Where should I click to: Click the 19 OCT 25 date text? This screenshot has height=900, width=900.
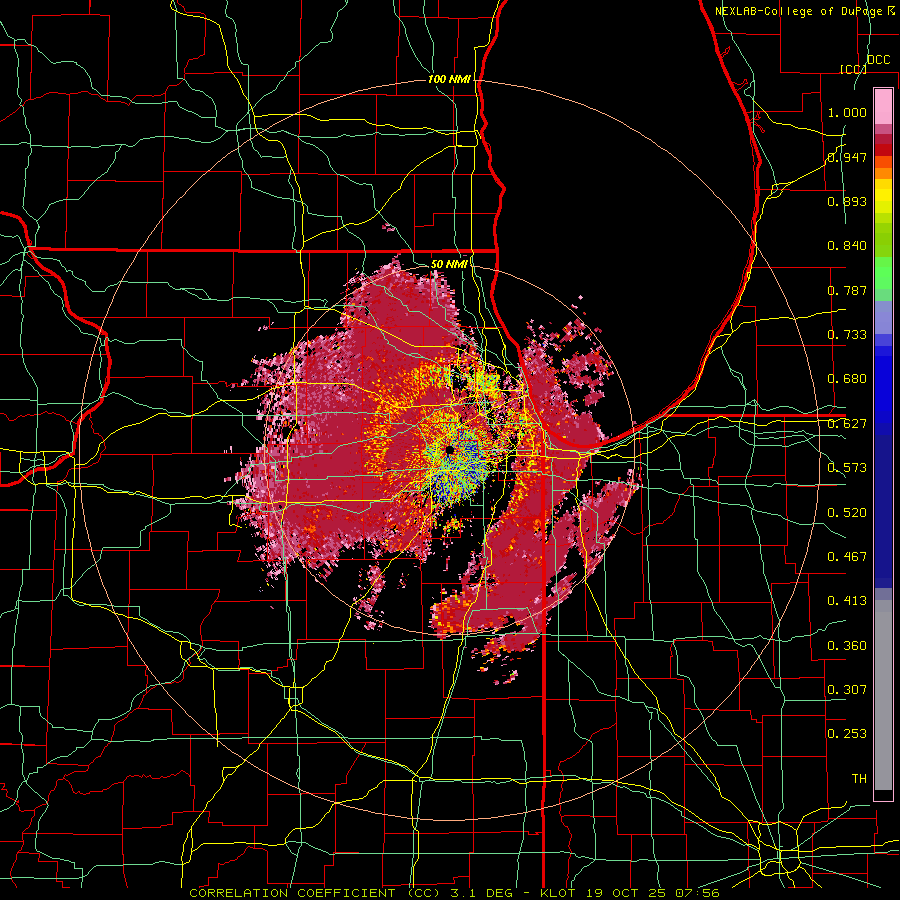tap(625, 893)
